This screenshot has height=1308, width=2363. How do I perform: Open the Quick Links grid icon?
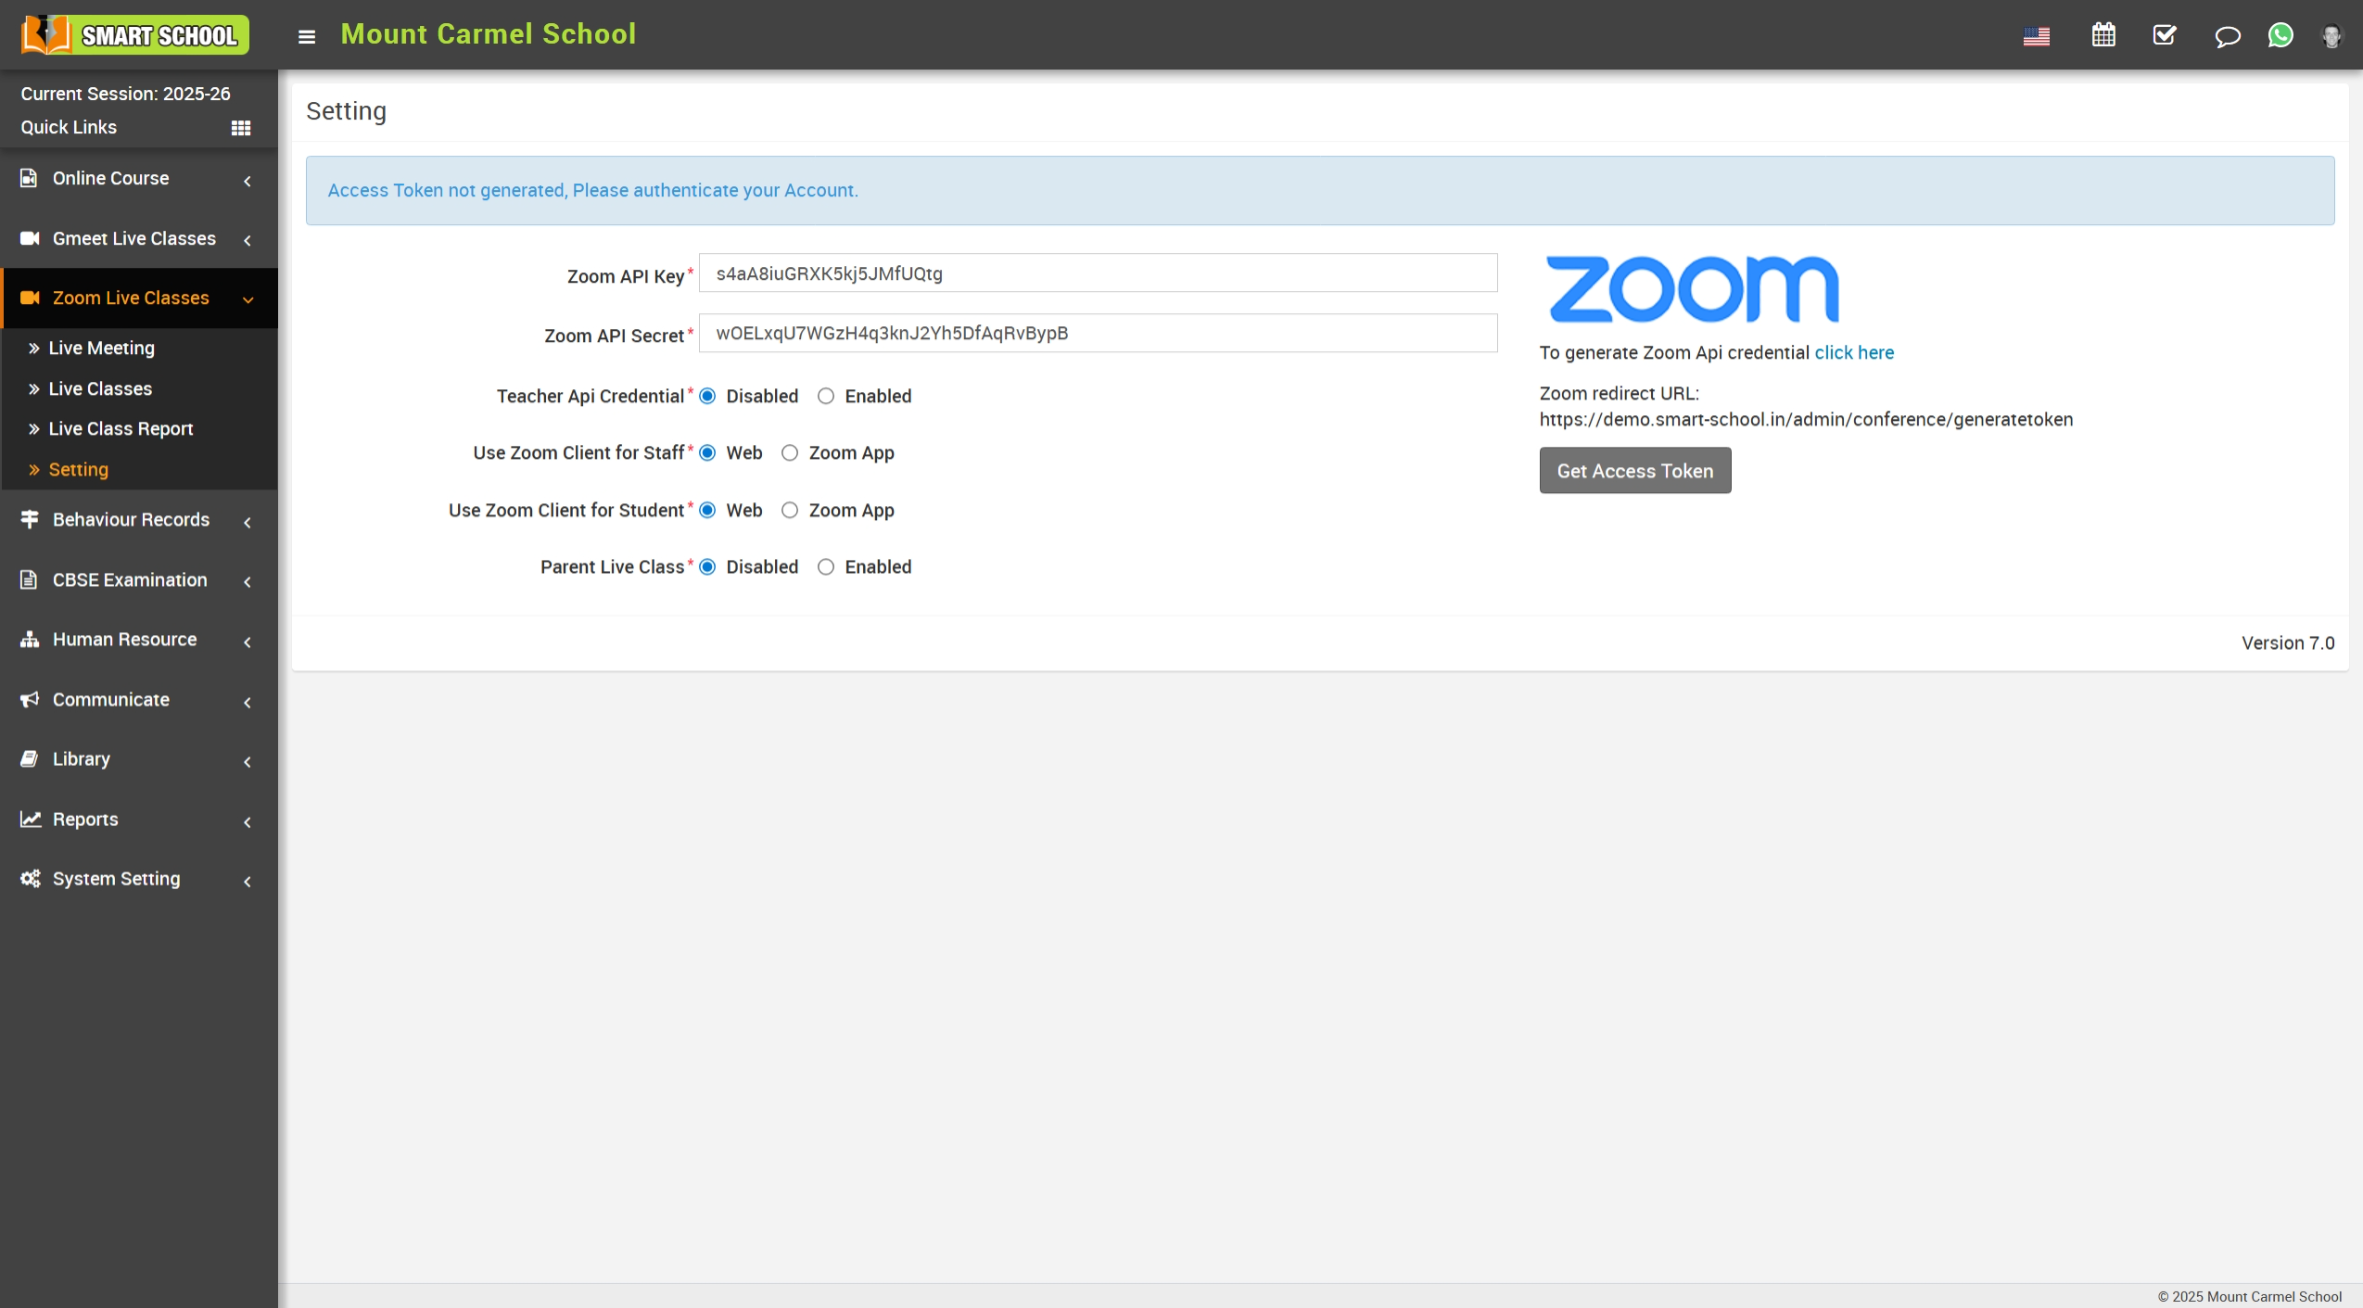241,128
